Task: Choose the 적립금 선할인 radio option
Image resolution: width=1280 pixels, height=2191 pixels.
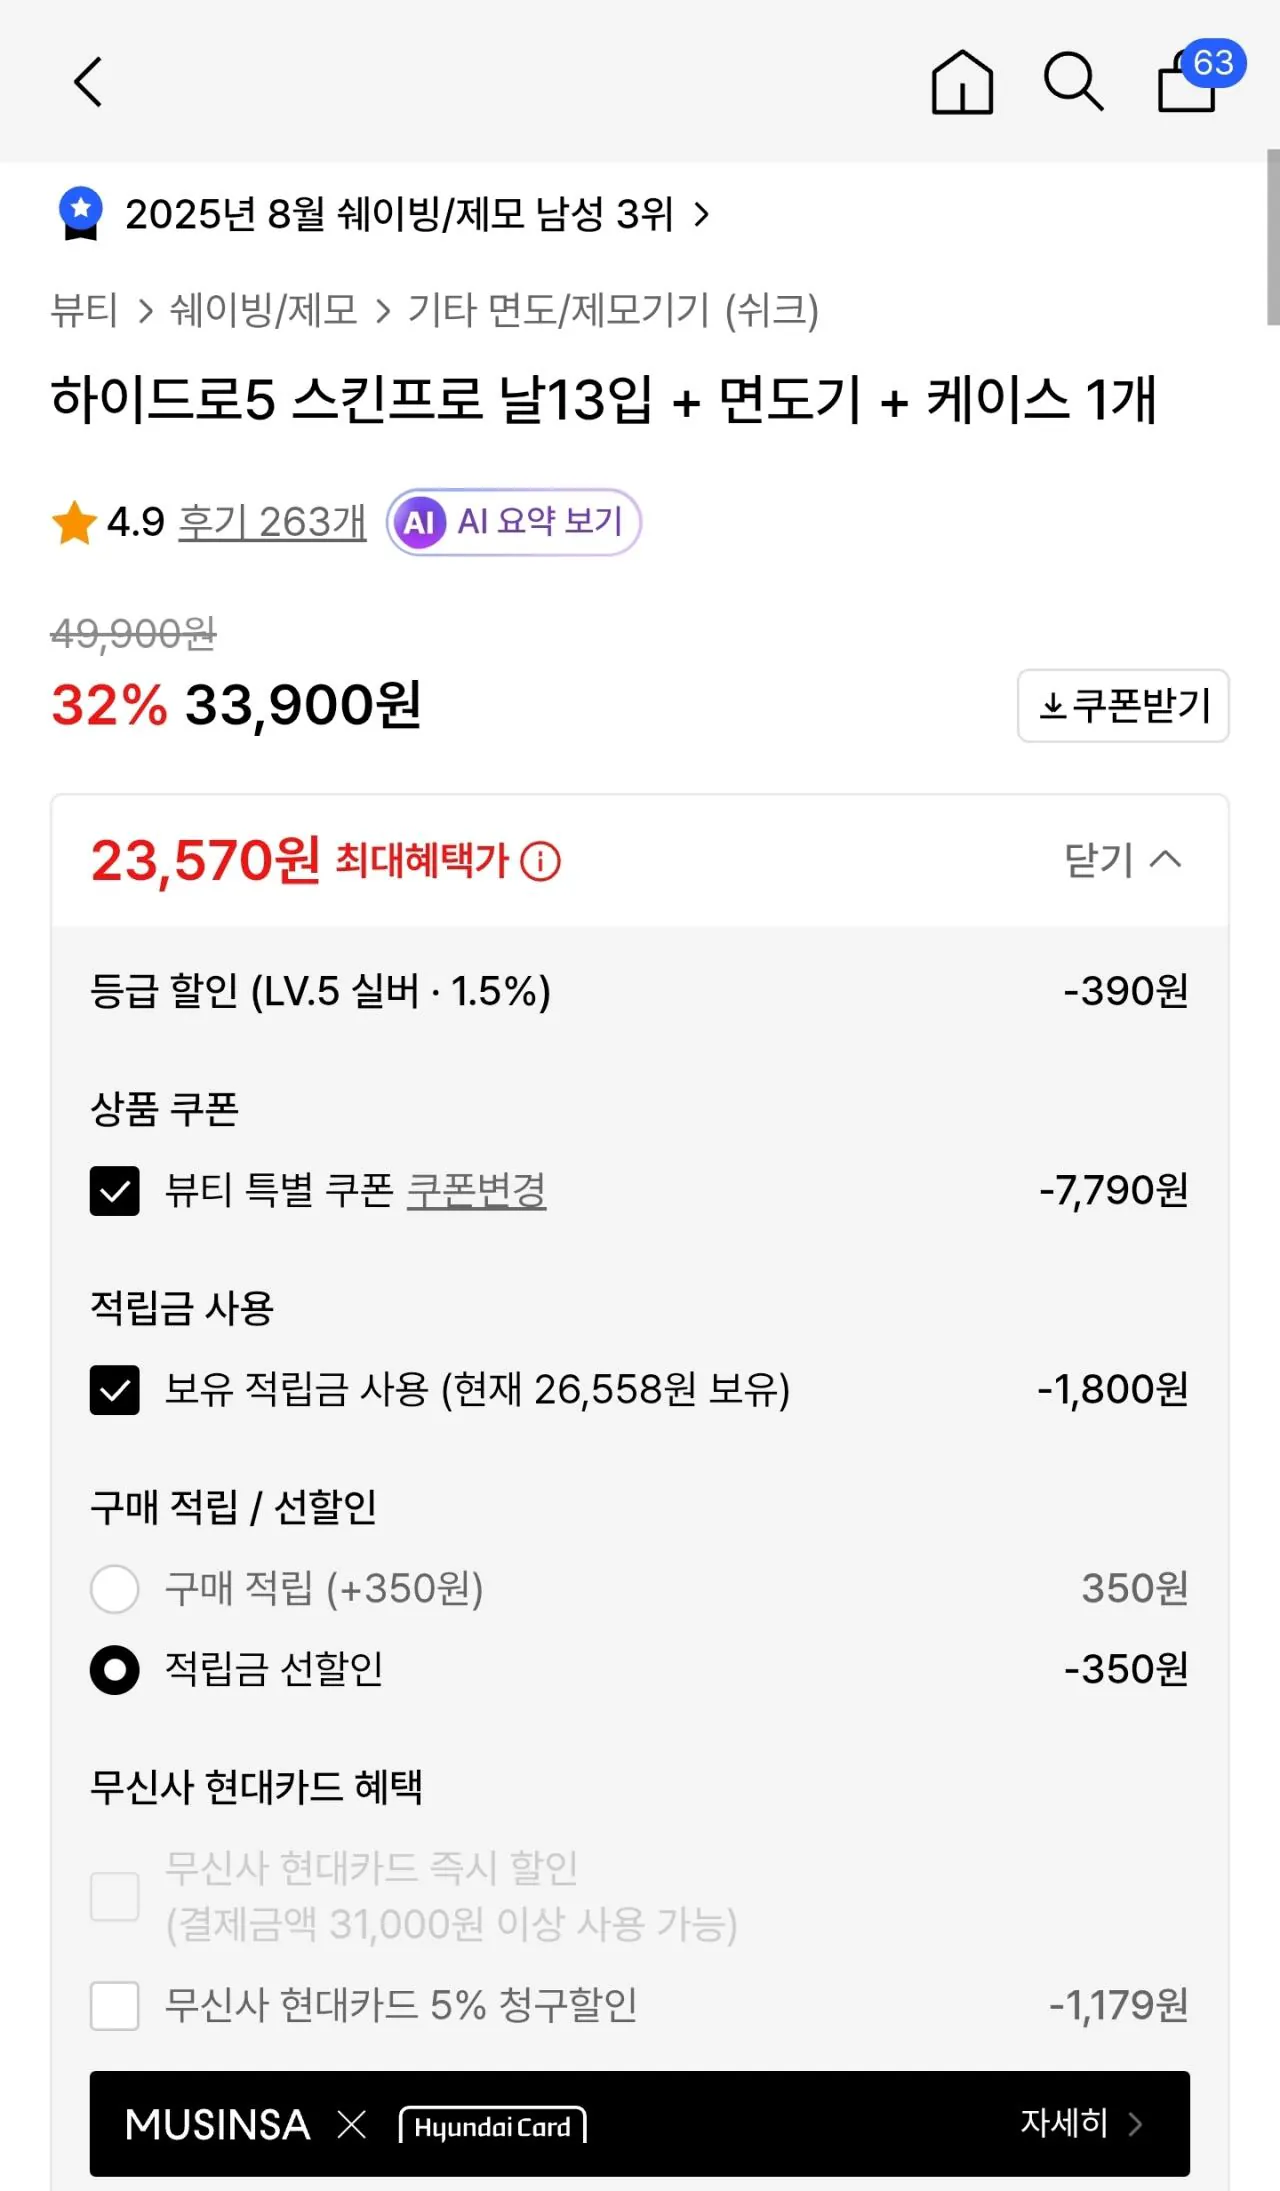Action: (115, 1670)
